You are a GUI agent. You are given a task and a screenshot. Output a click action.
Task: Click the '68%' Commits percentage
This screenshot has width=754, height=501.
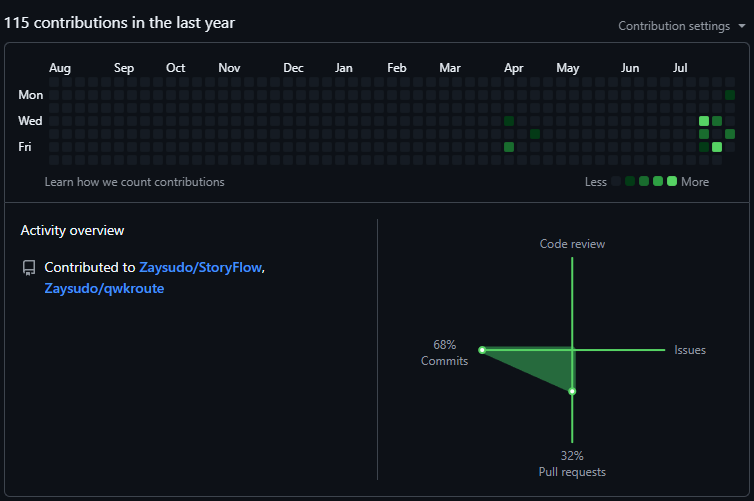point(444,345)
